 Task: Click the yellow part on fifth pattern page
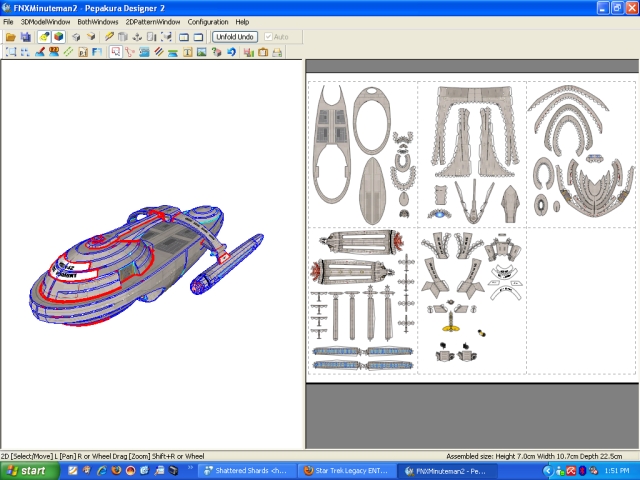pyautogui.click(x=451, y=322)
